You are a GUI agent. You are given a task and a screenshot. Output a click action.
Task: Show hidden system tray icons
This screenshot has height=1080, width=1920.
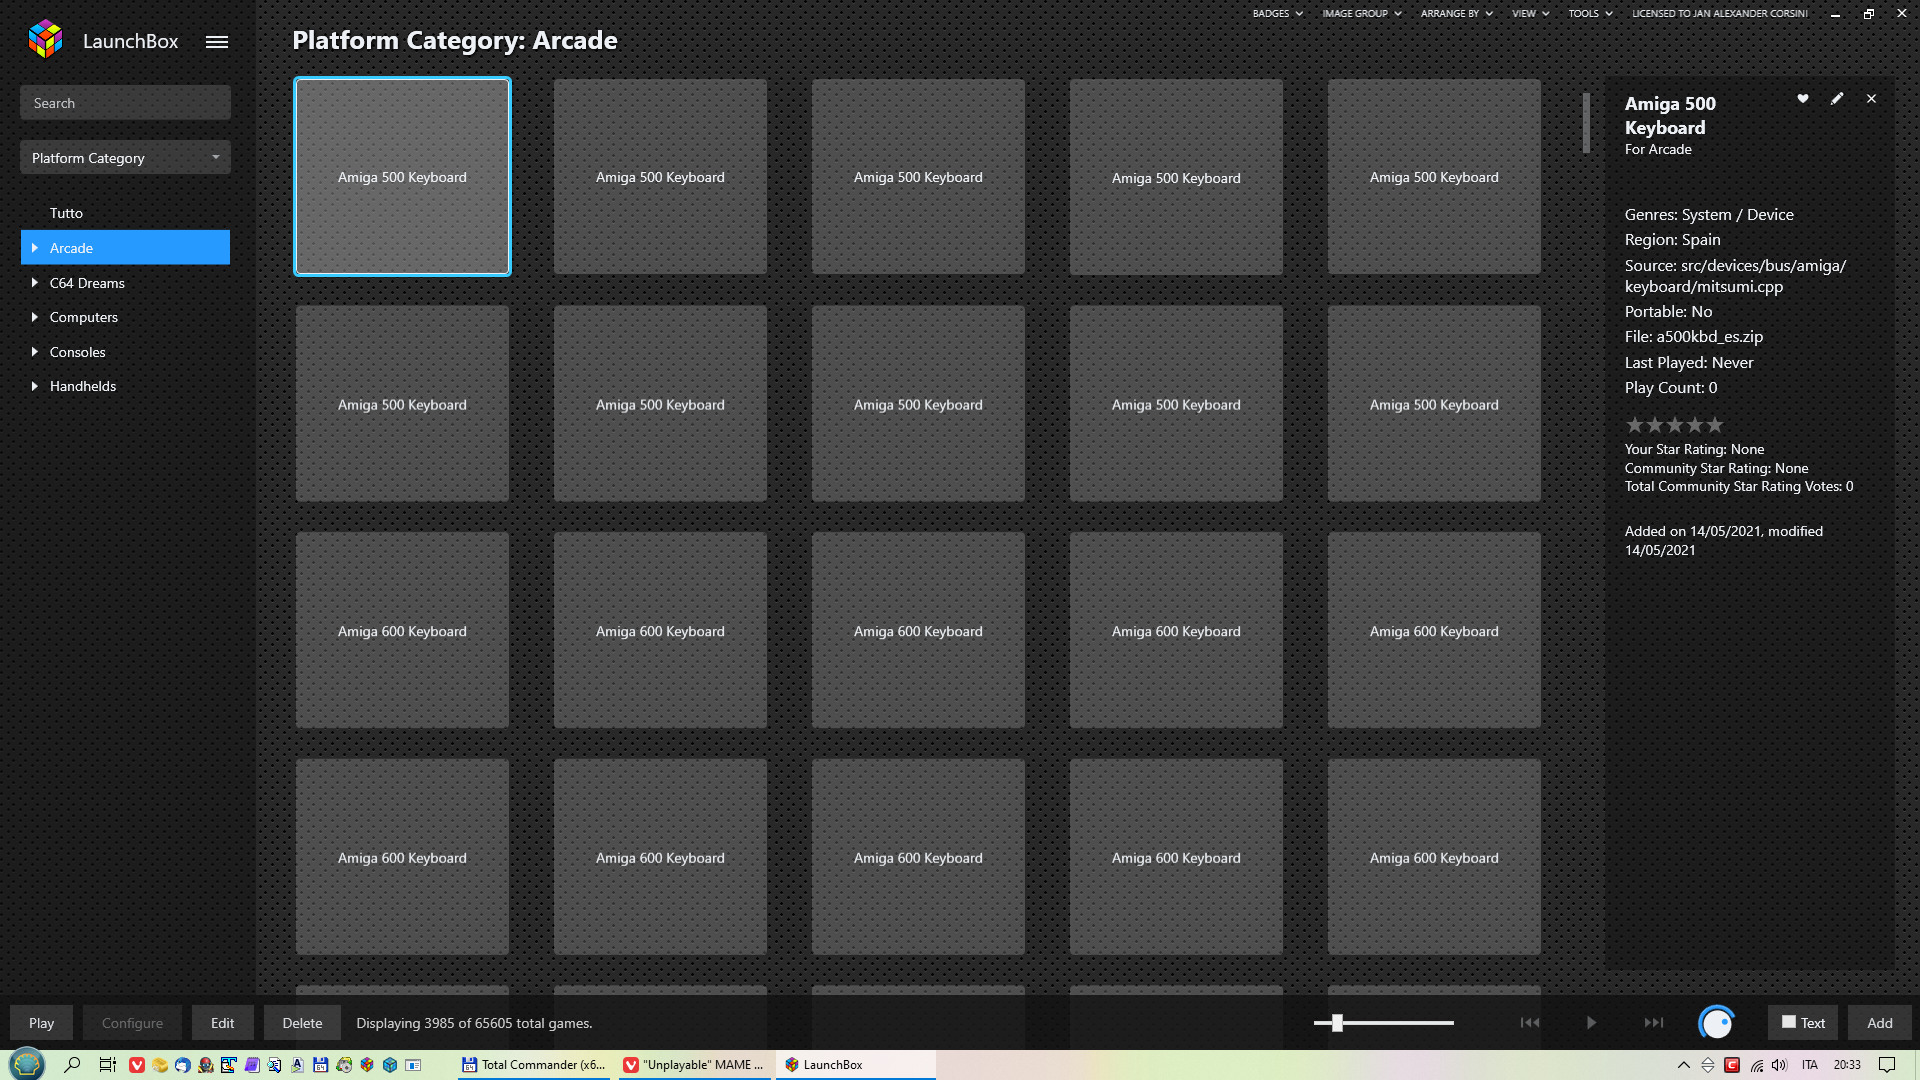(1684, 1065)
